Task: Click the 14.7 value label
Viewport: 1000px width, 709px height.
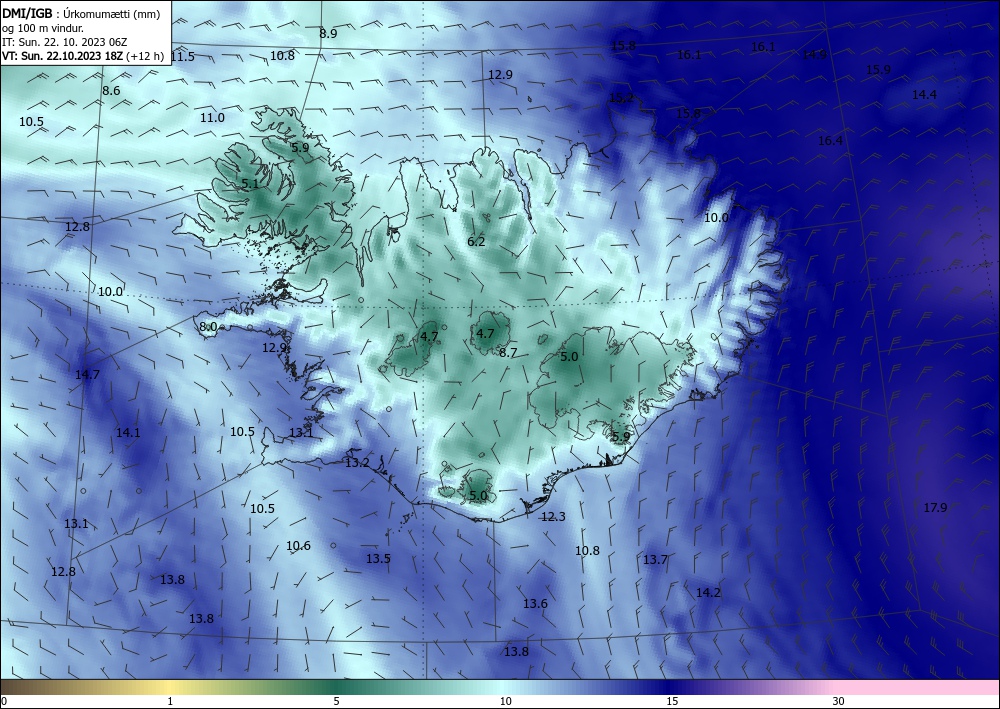Action: pyautogui.click(x=87, y=375)
